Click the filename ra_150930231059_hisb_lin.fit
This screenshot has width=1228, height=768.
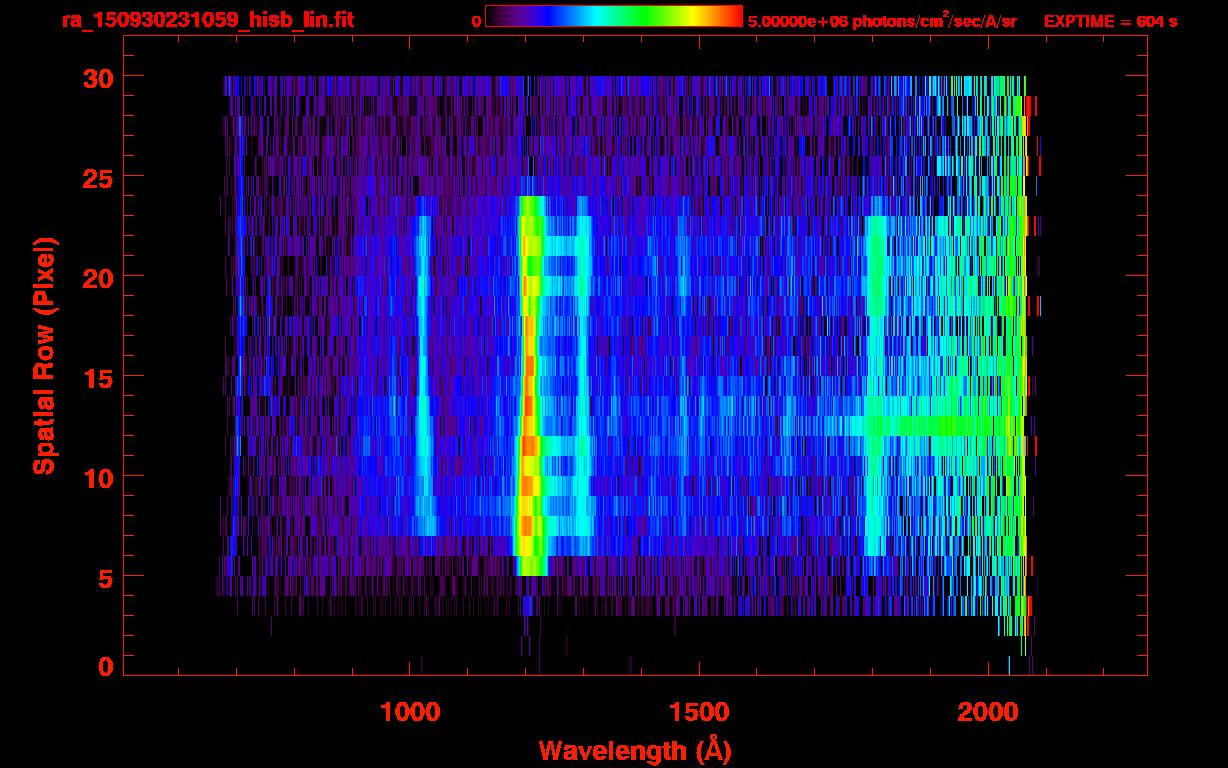(x=207, y=20)
